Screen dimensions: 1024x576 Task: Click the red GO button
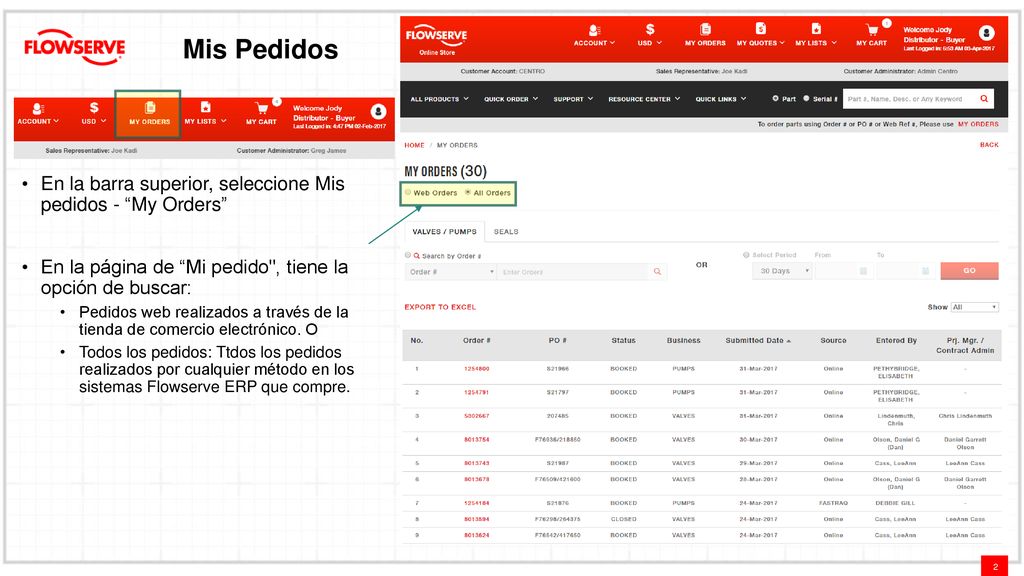(969, 270)
